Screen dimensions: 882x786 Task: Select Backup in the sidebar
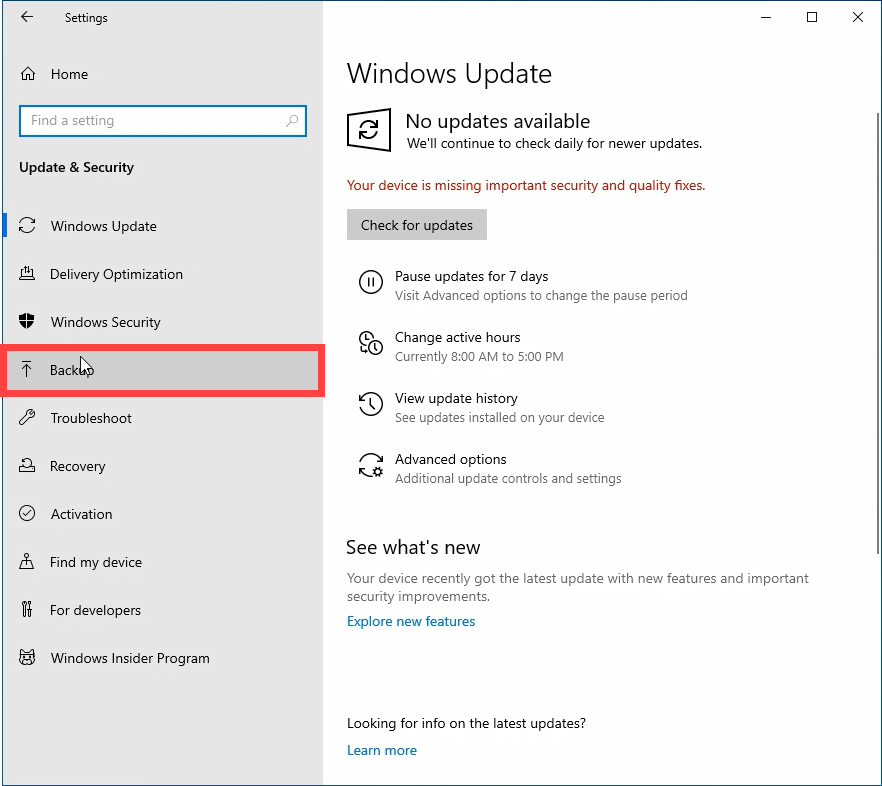pyautogui.click(x=163, y=370)
